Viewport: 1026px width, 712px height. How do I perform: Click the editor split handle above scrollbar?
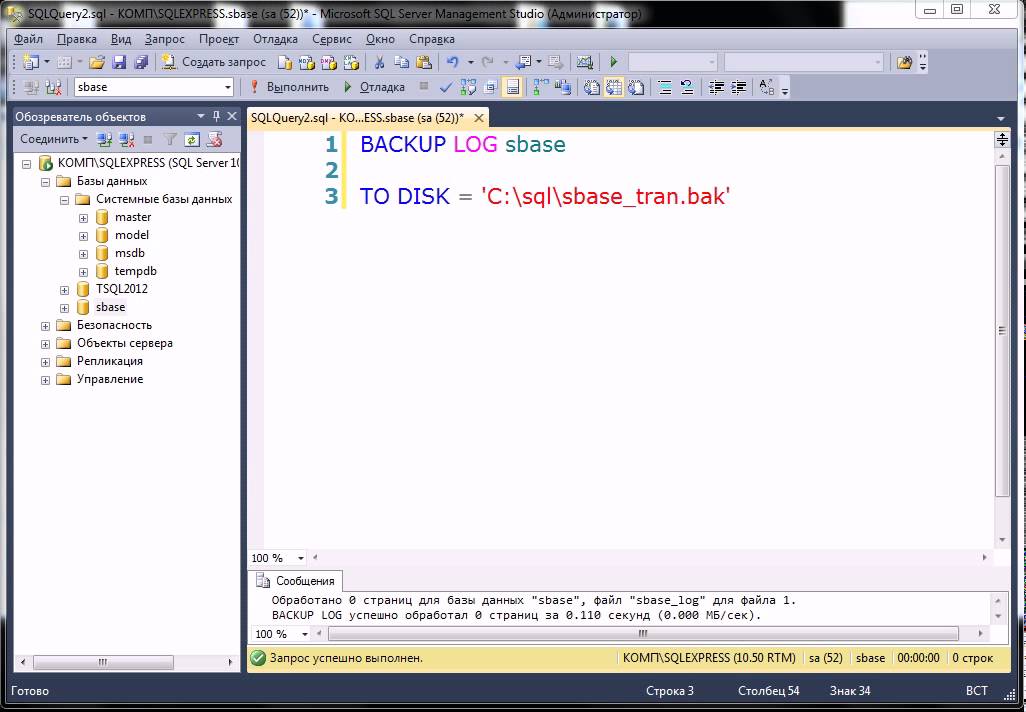click(x=1002, y=139)
